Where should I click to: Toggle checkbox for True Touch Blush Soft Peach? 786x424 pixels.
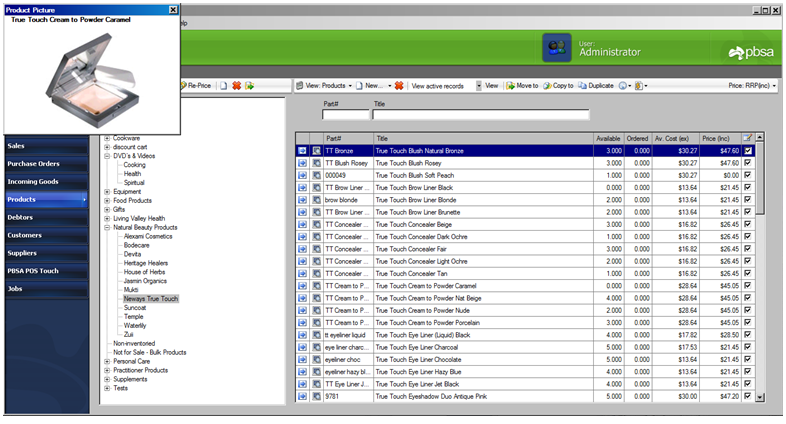[747, 175]
